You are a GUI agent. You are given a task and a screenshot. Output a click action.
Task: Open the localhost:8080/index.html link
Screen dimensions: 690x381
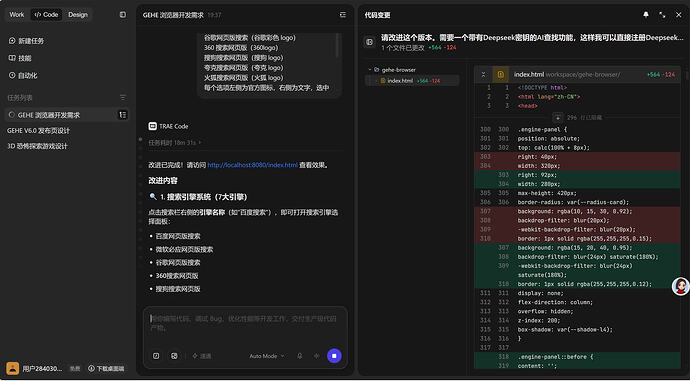coord(253,165)
